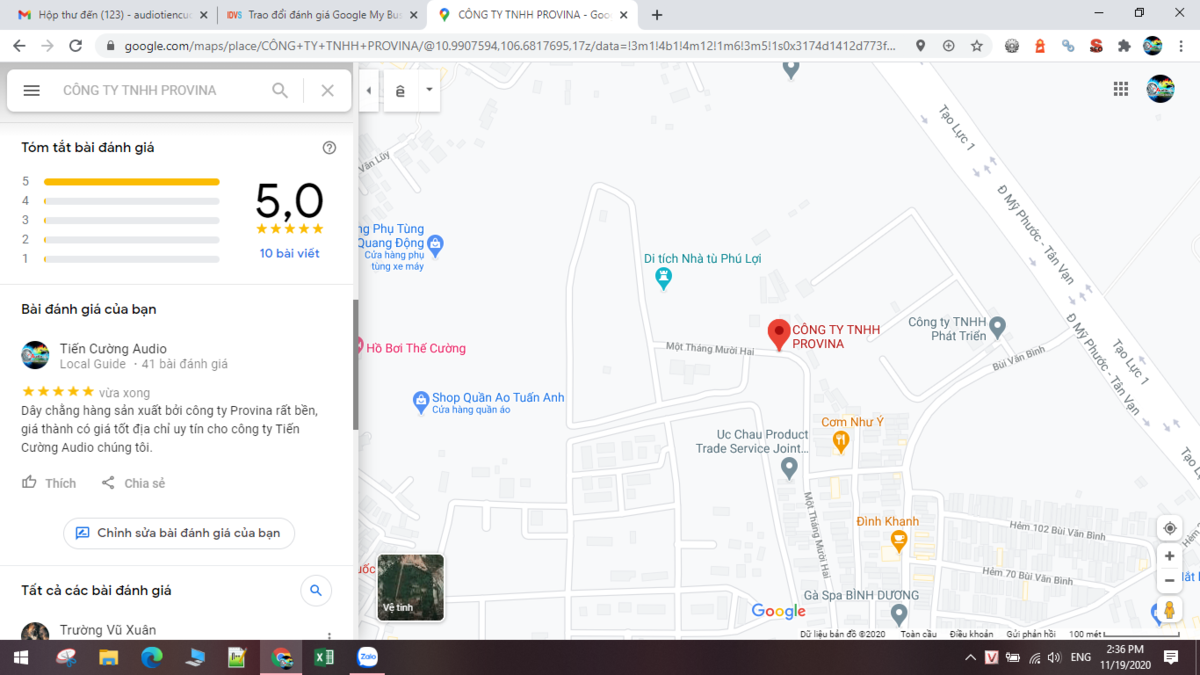
Task: Click the location permission icon in address bar
Action: pos(920,46)
